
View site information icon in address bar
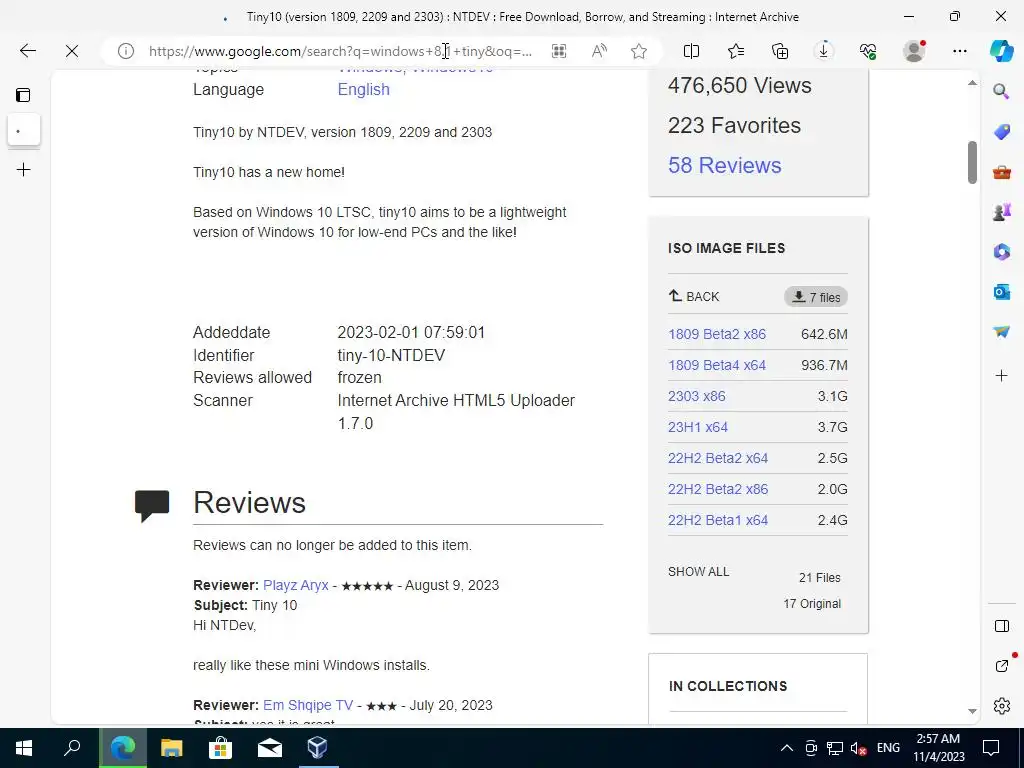[125, 51]
